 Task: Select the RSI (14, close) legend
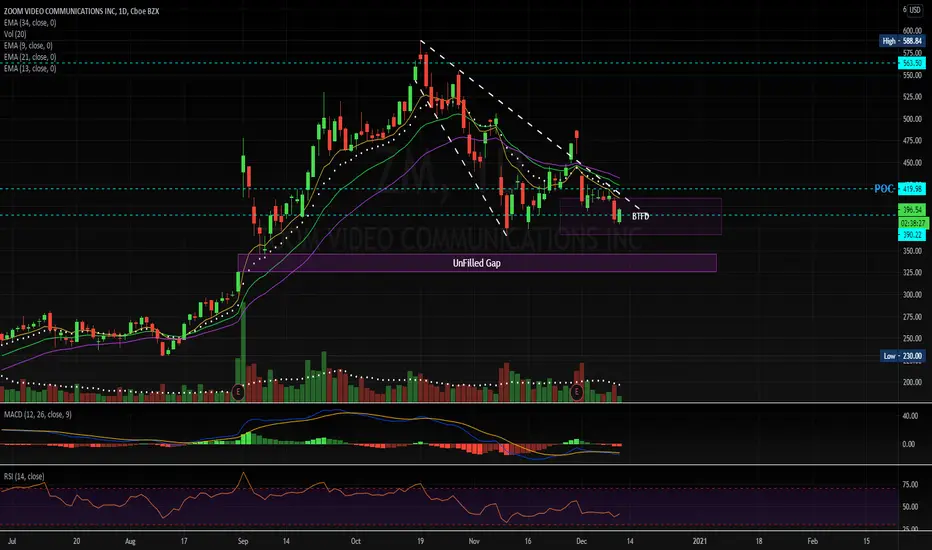click(24, 476)
